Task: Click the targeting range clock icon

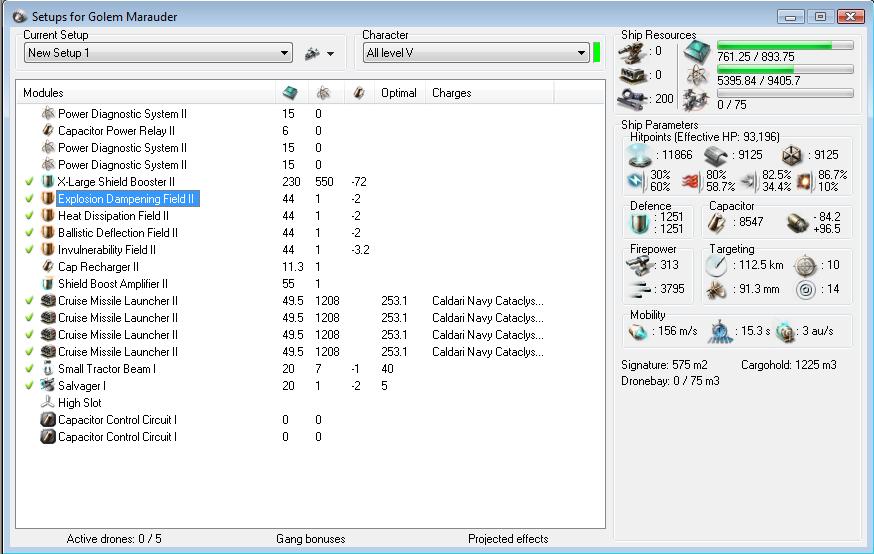Action: click(x=716, y=266)
